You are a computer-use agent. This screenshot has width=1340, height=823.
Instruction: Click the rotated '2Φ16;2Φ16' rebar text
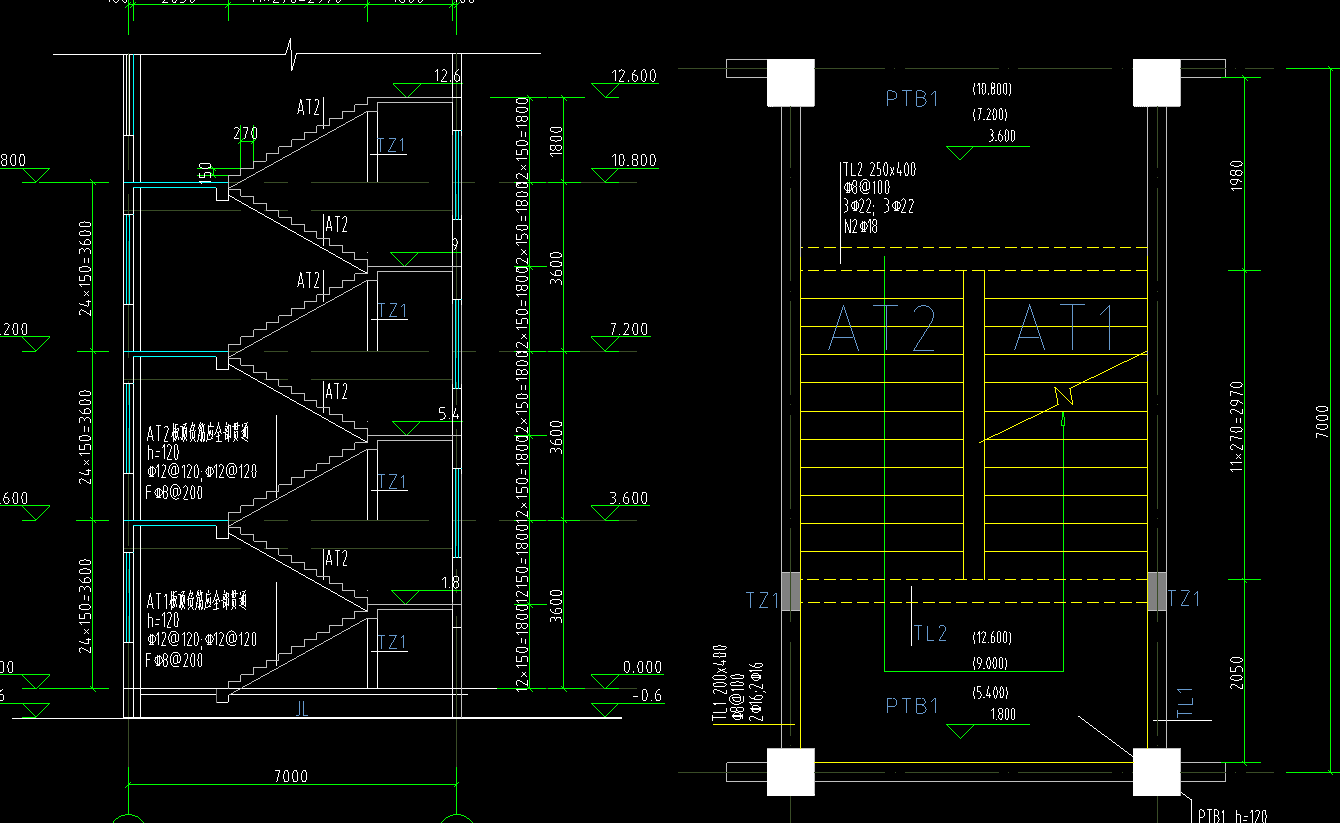point(757,691)
